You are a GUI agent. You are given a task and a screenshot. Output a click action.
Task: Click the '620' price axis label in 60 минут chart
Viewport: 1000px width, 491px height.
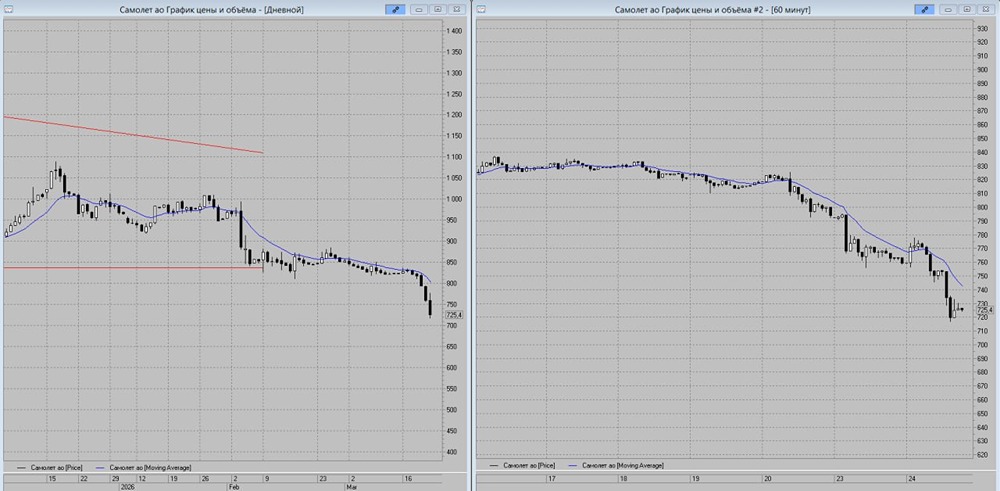[x=982, y=455]
